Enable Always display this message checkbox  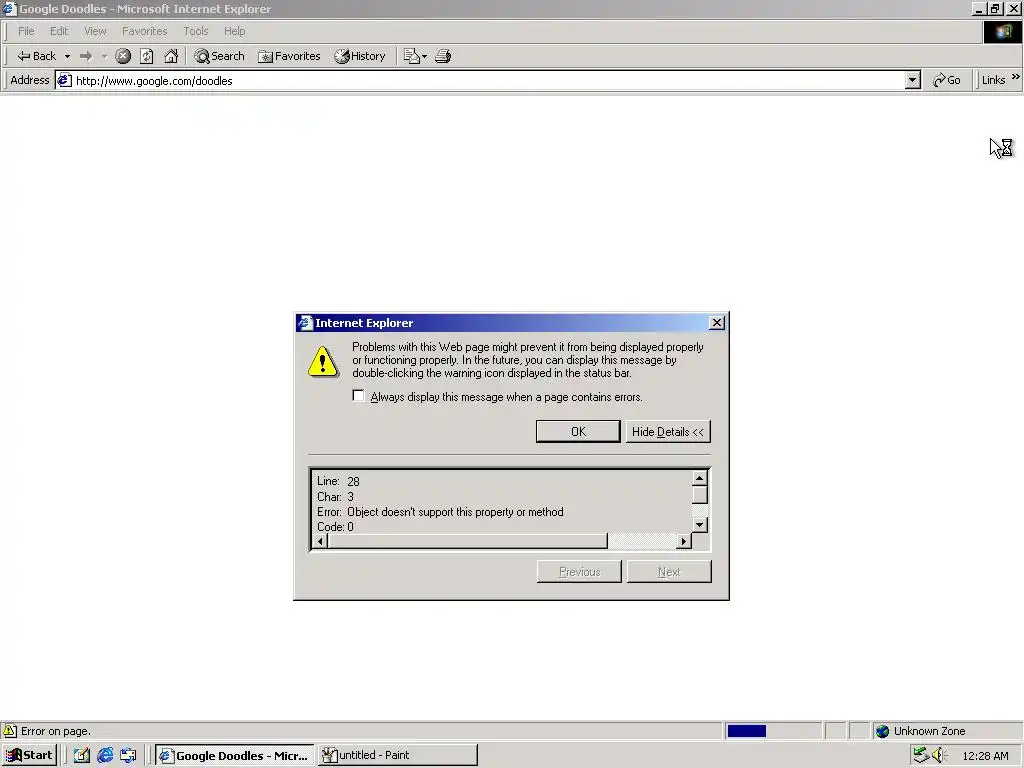[358, 396]
